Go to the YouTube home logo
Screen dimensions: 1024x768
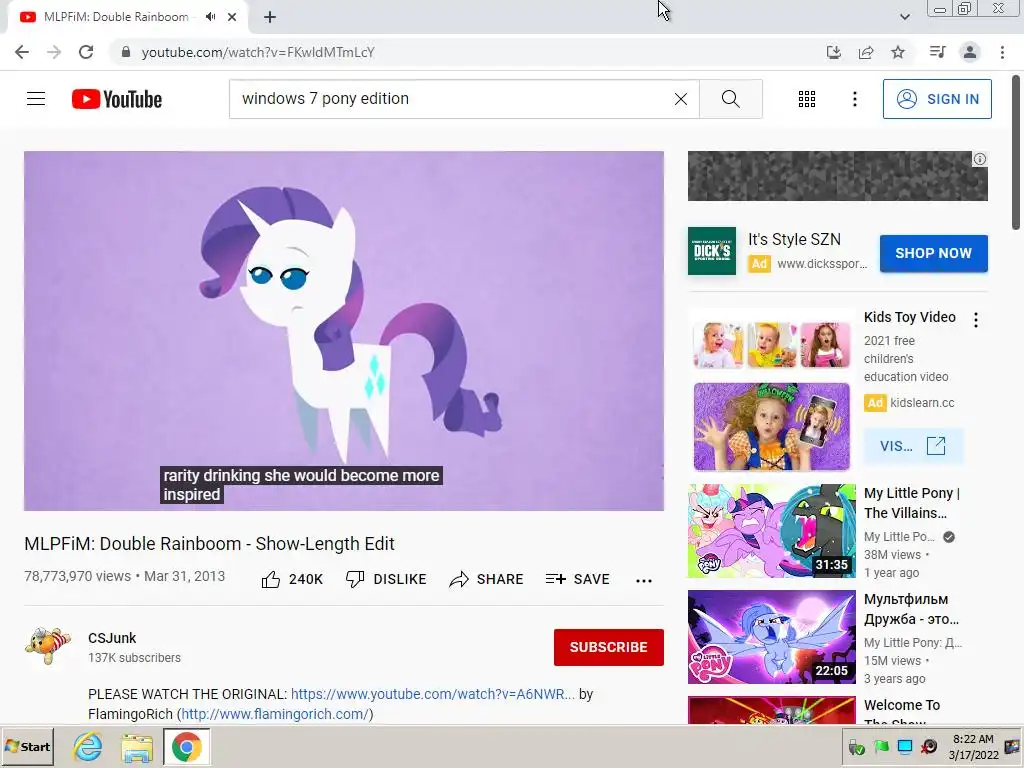[x=117, y=99]
